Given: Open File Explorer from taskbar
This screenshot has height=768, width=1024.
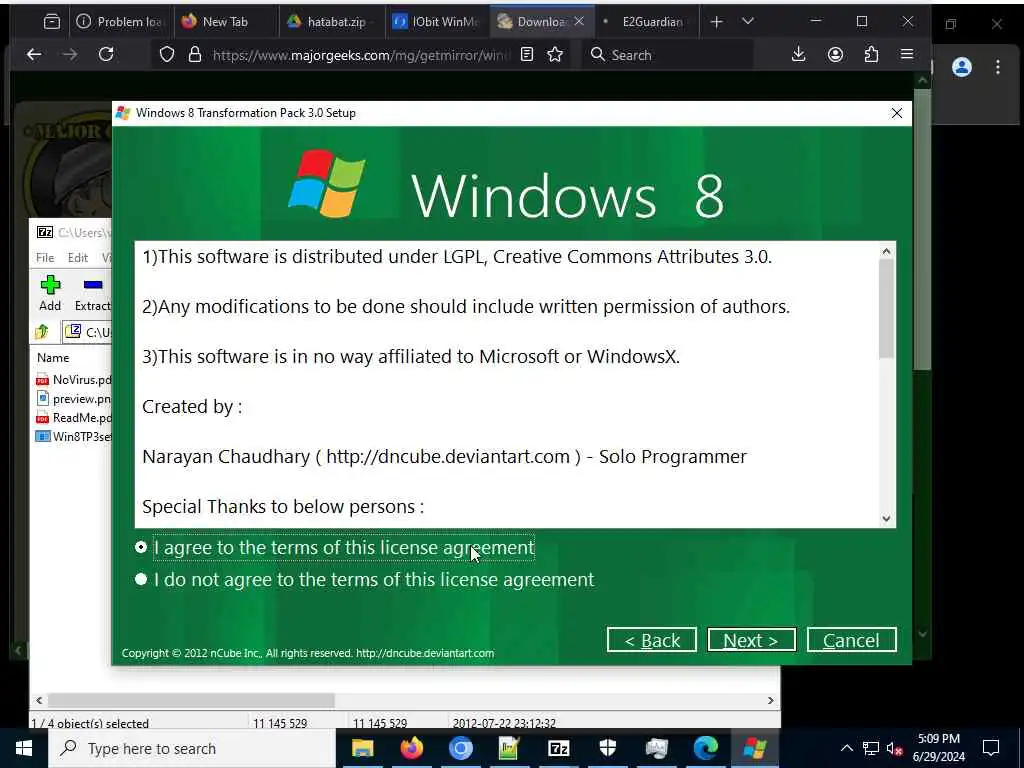Looking at the screenshot, I should click(x=362, y=748).
